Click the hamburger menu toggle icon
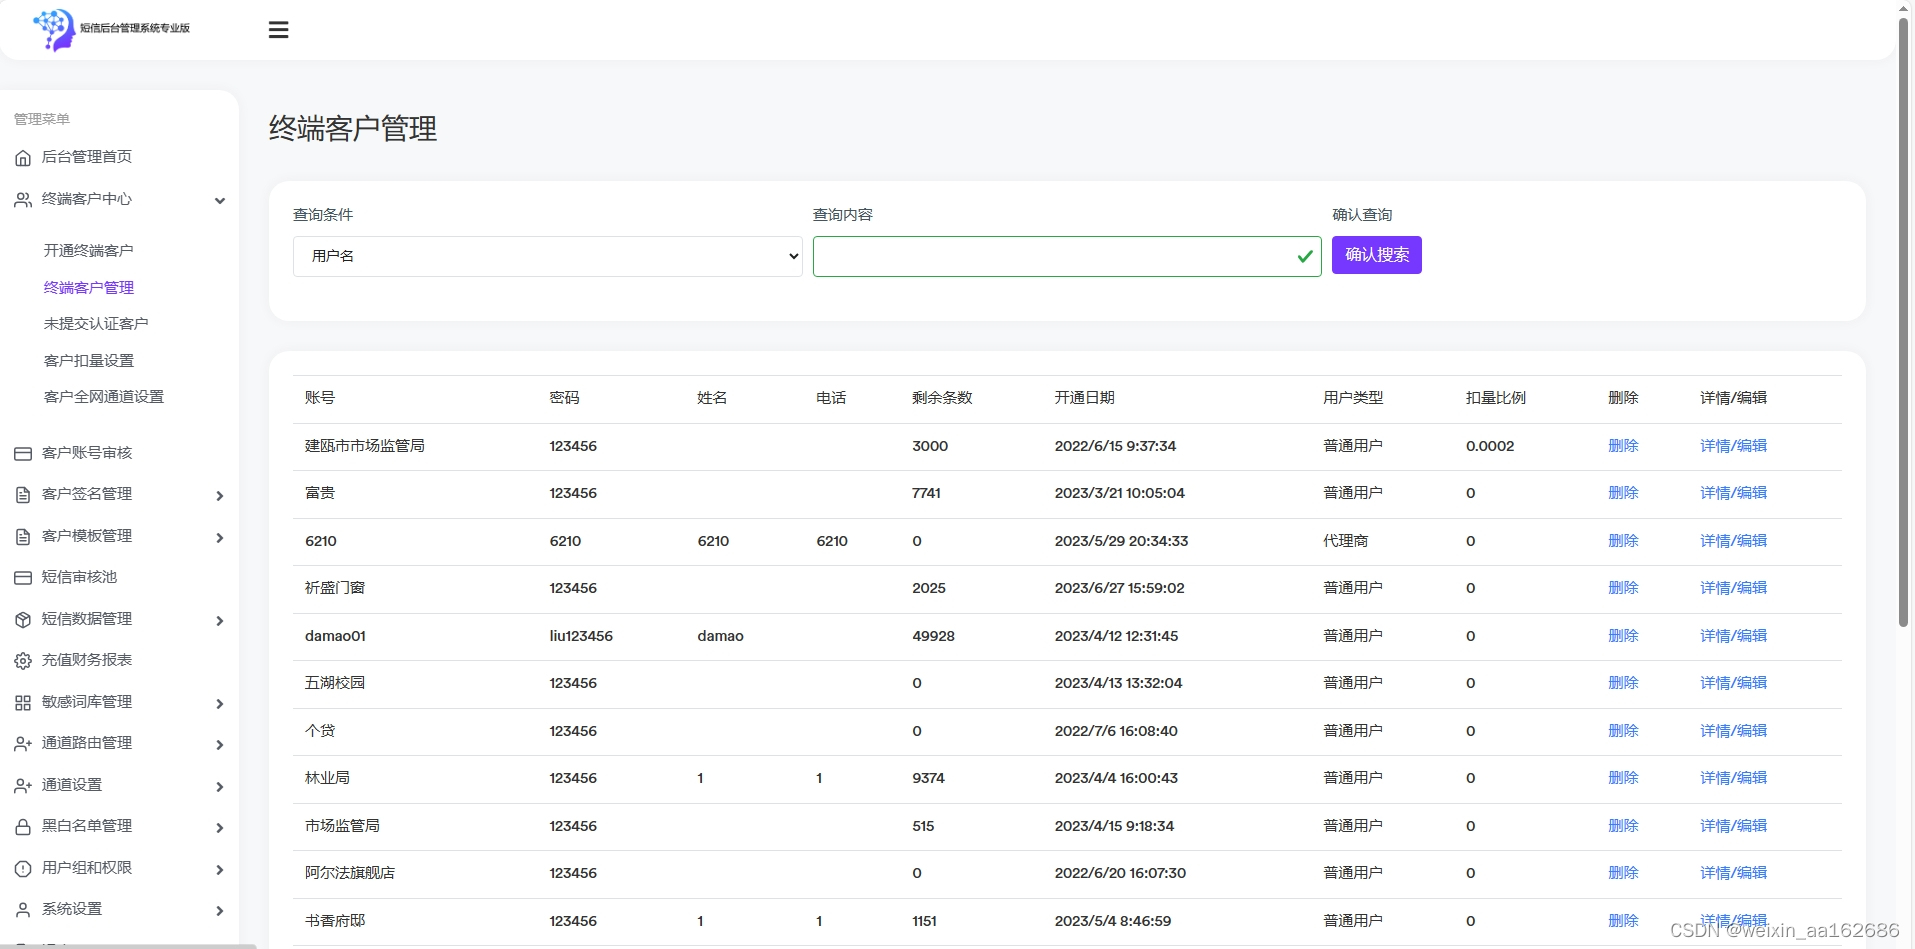 pos(279,30)
